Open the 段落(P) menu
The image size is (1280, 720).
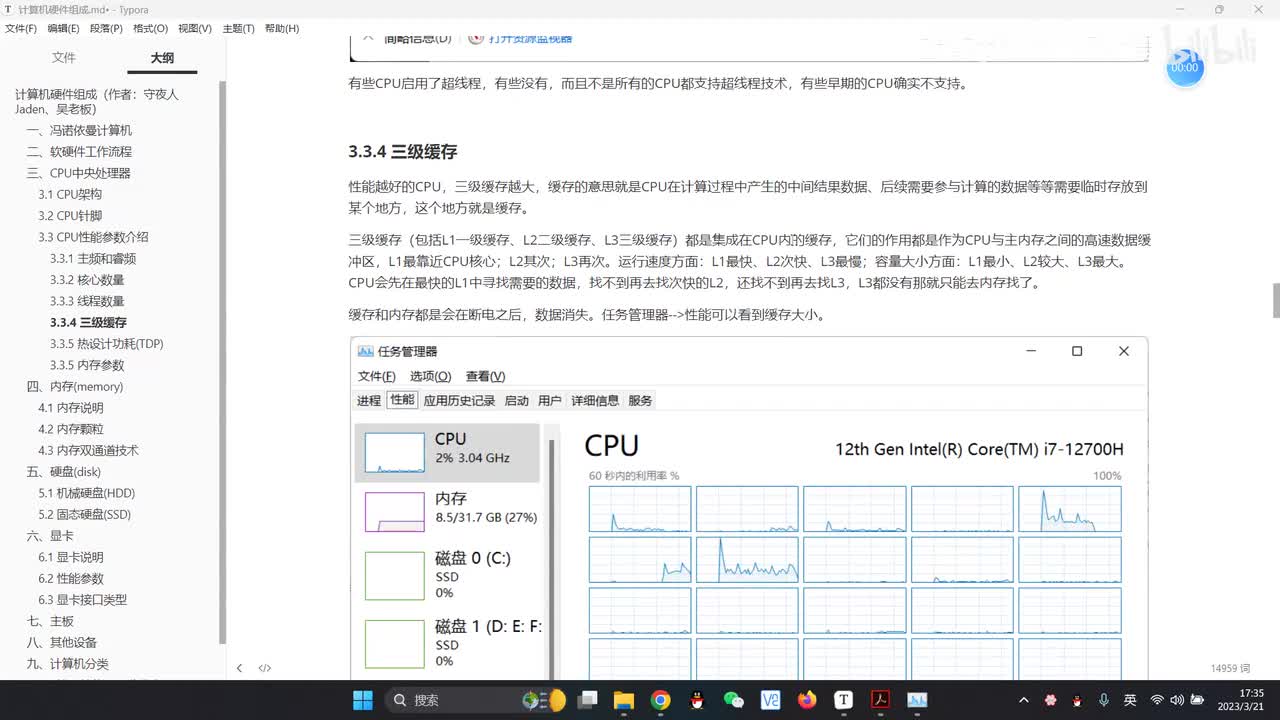click(x=106, y=29)
